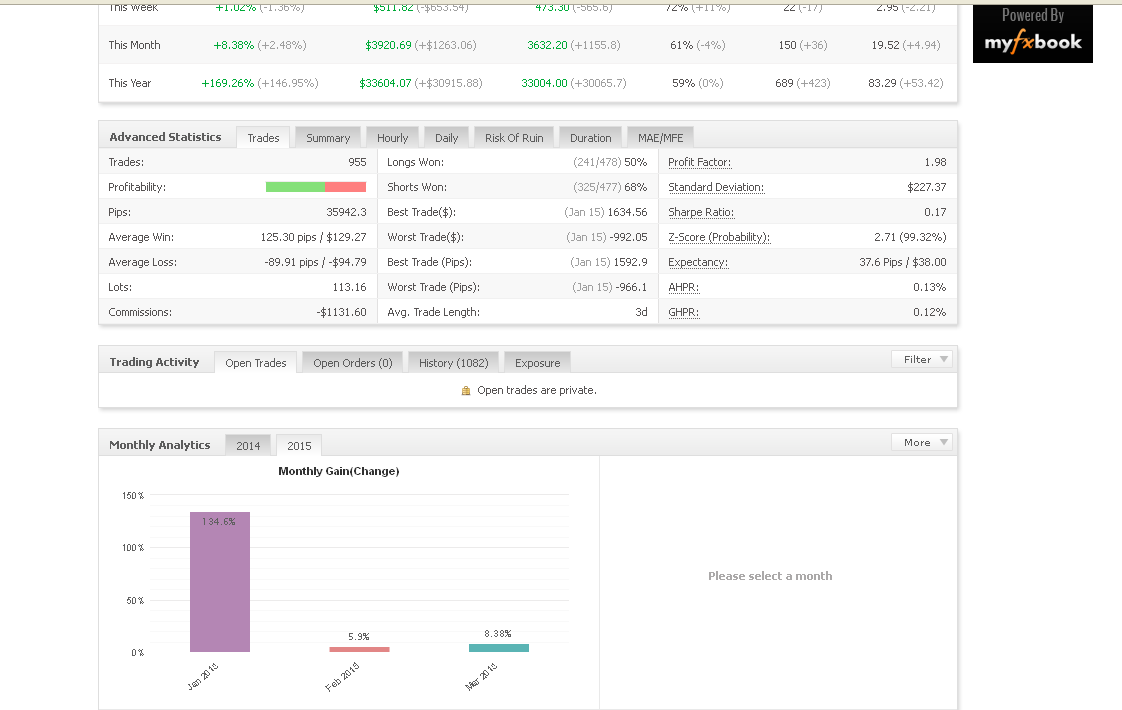The image size is (1122, 710).
Task: Open the Risk Of Ruin tab
Action: [514, 138]
